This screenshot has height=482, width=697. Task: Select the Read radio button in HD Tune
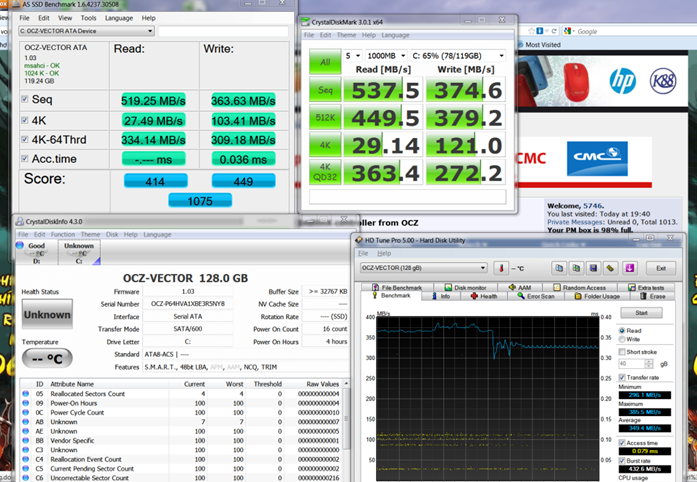pyautogui.click(x=622, y=330)
